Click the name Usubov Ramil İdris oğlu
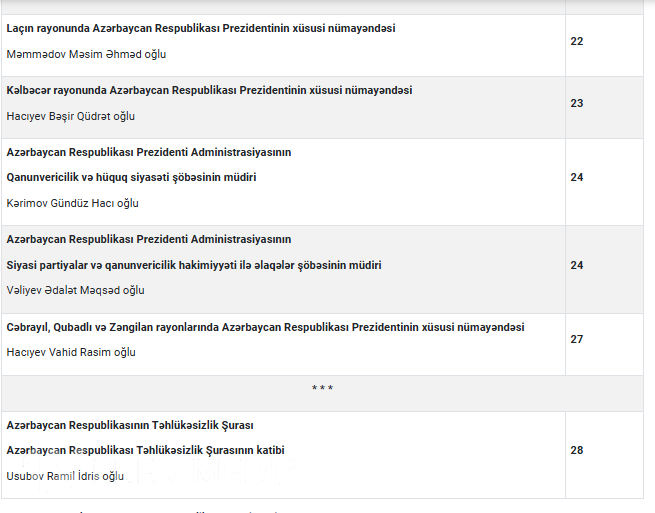 click(x=66, y=476)
